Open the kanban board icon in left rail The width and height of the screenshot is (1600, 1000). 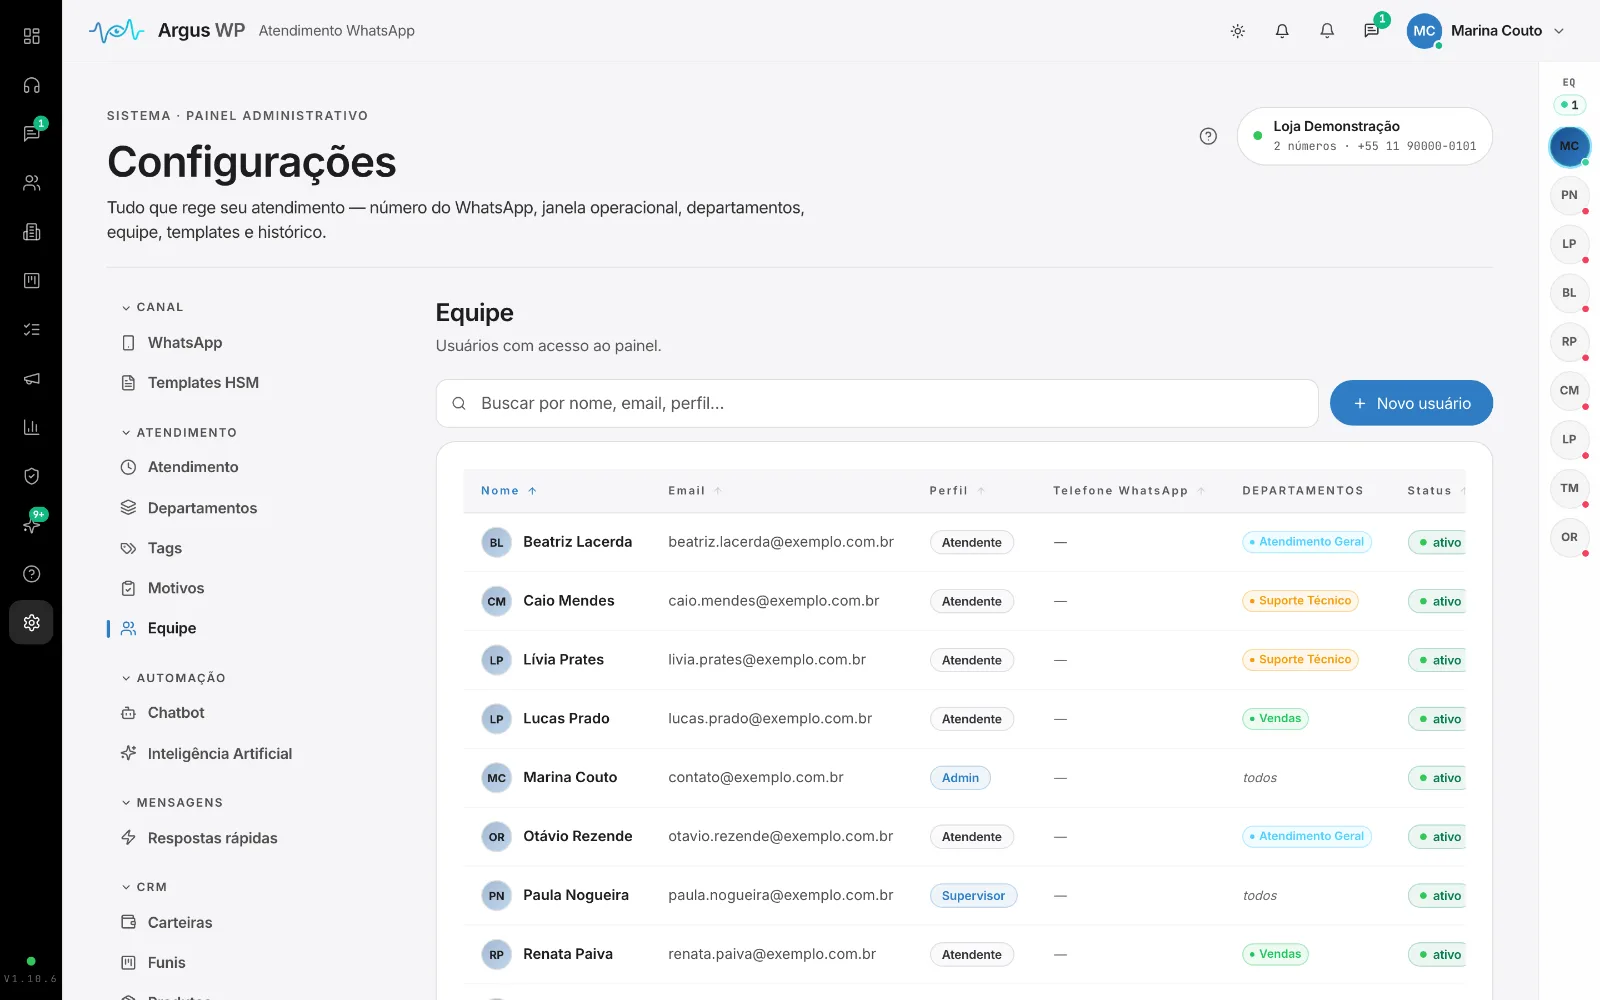(31, 281)
